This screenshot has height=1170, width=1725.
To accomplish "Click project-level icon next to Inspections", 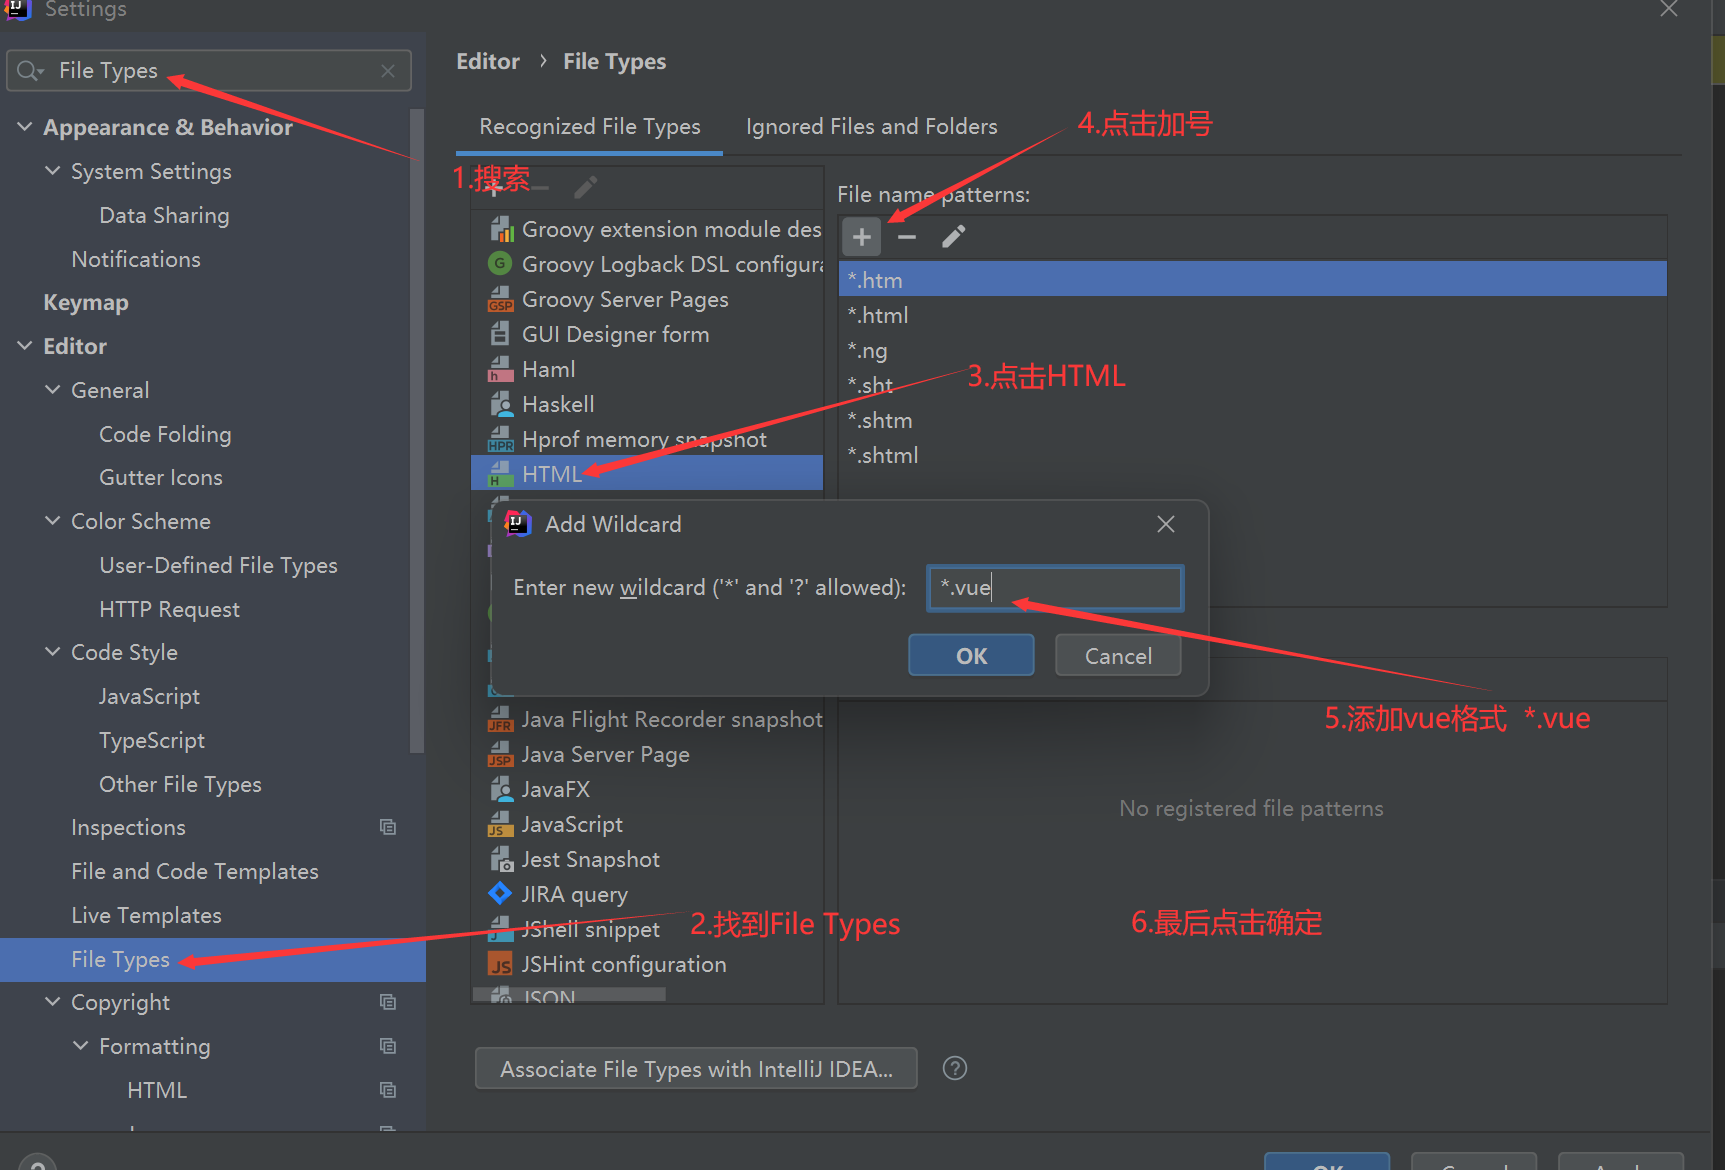I will pyautogui.click(x=388, y=827).
